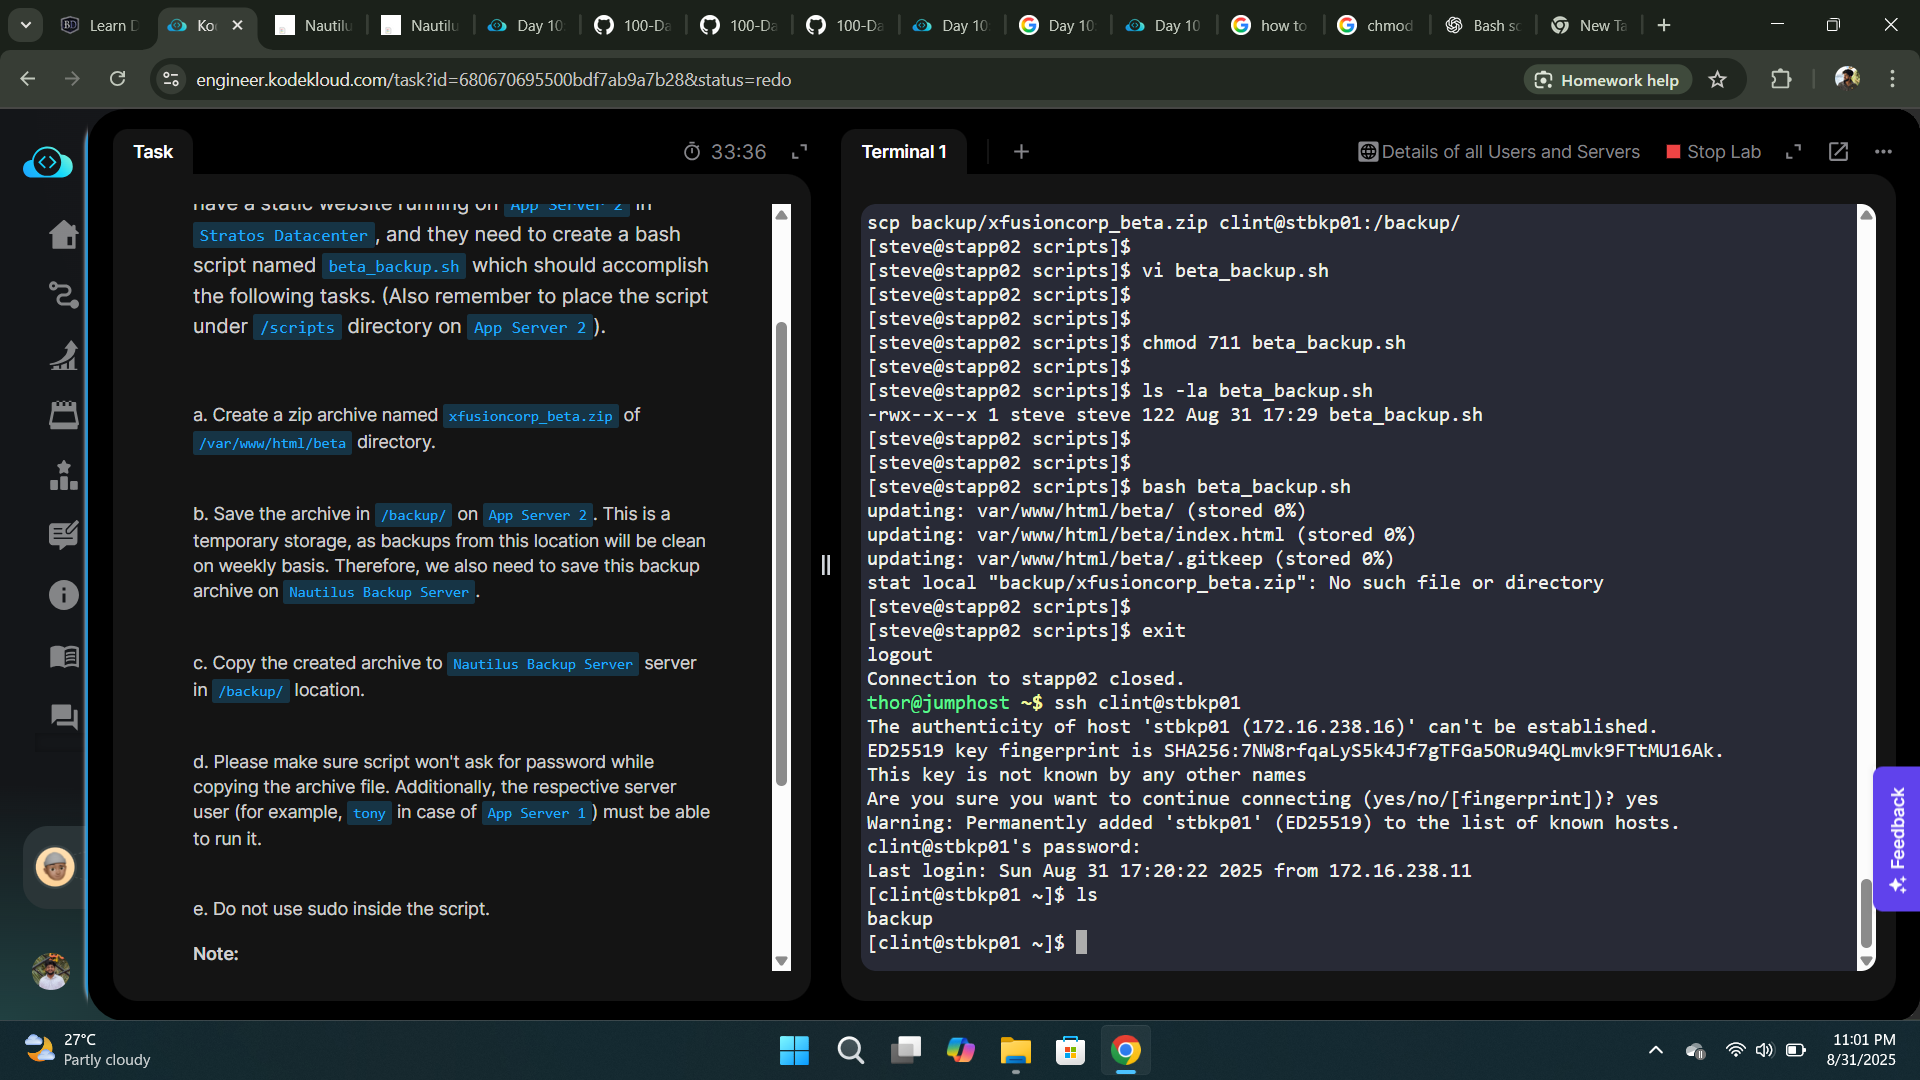The height and width of the screenshot is (1080, 1920).
Task: Open the chat bubbles icon in sidebar
Action: click(x=63, y=716)
